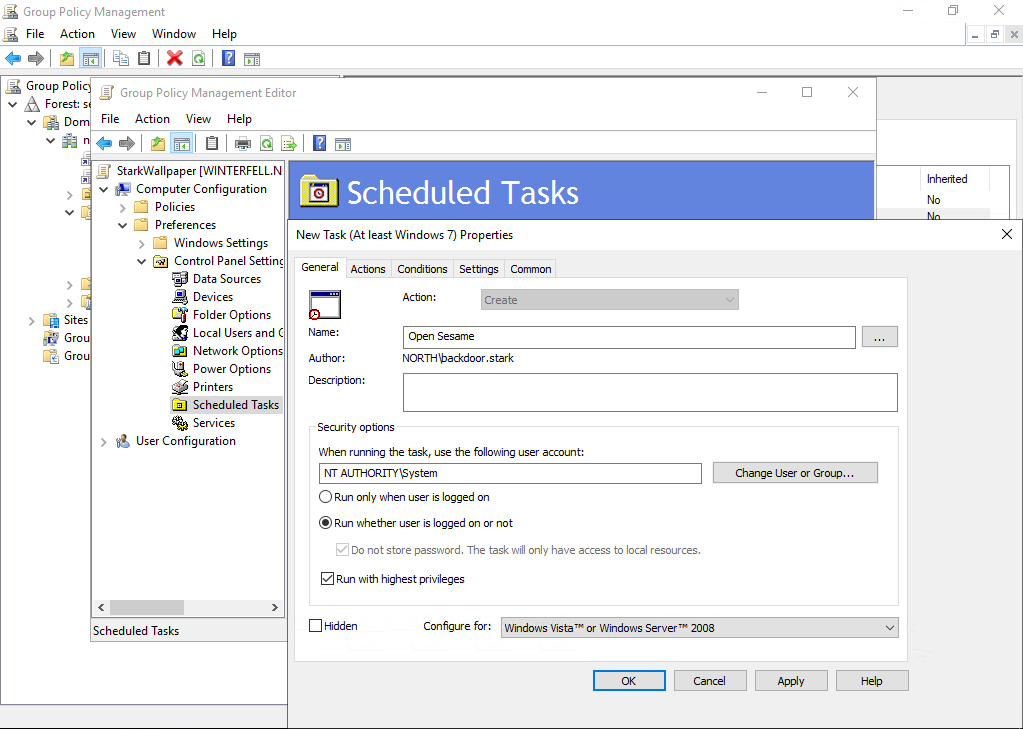The width and height of the screenshot is (1023, 729).
Task: Select the Services gears icon
Action: [x=180, y=423]
